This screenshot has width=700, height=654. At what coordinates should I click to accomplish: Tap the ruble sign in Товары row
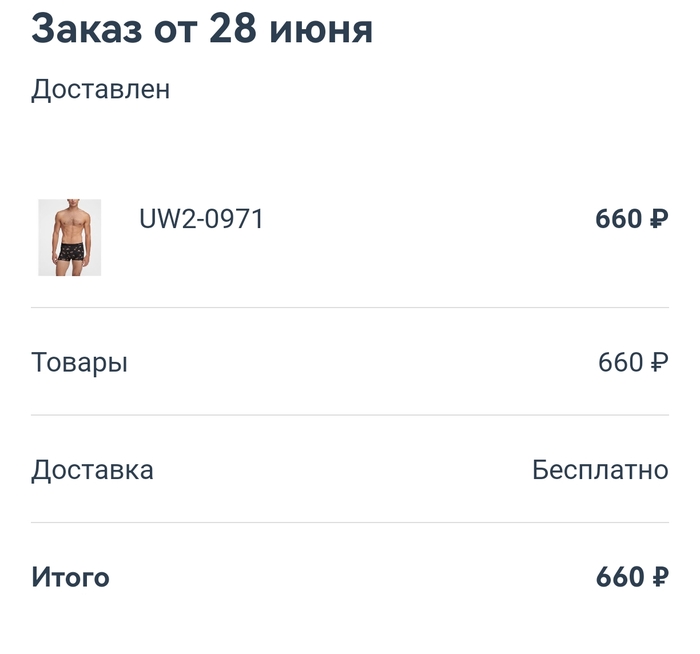click(660, 362)
